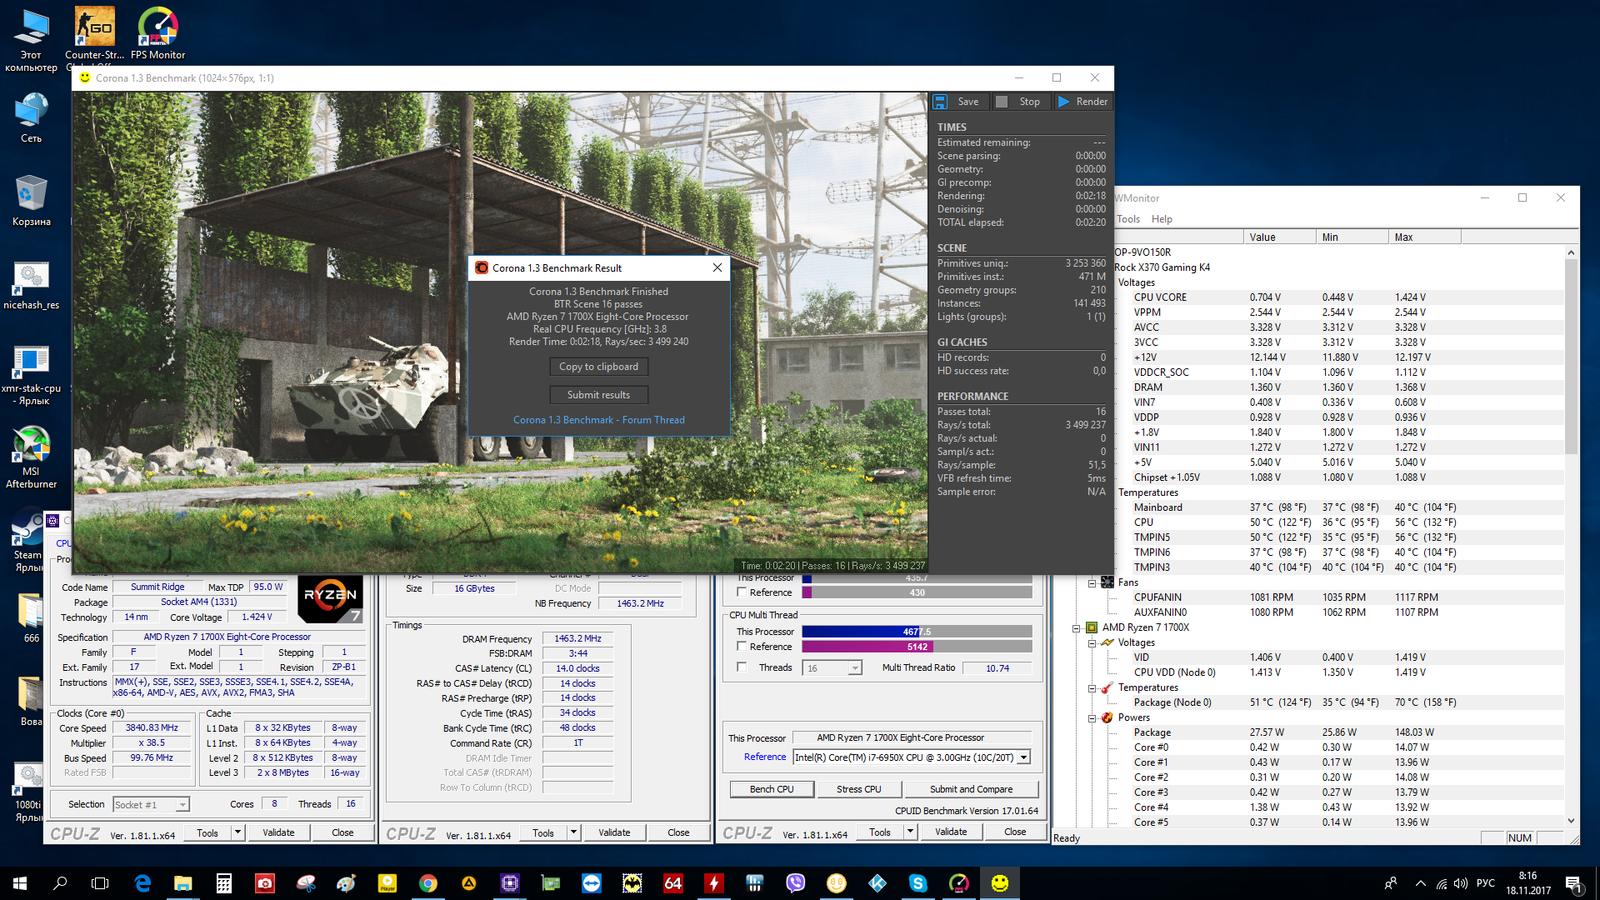Open Corona 1.3 Benchmark Forum Thread link

pyautogui.click(x=598, y=420)
